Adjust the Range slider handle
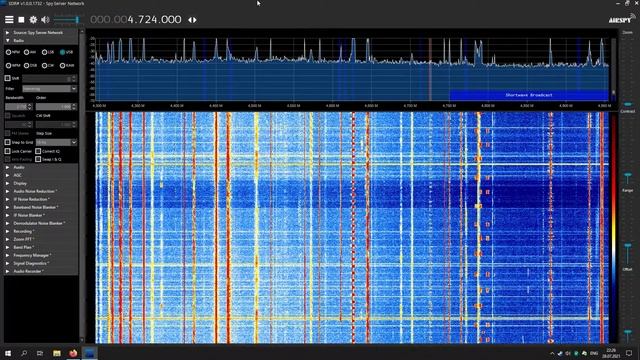640x360 pixels. [x=628, y=246]
